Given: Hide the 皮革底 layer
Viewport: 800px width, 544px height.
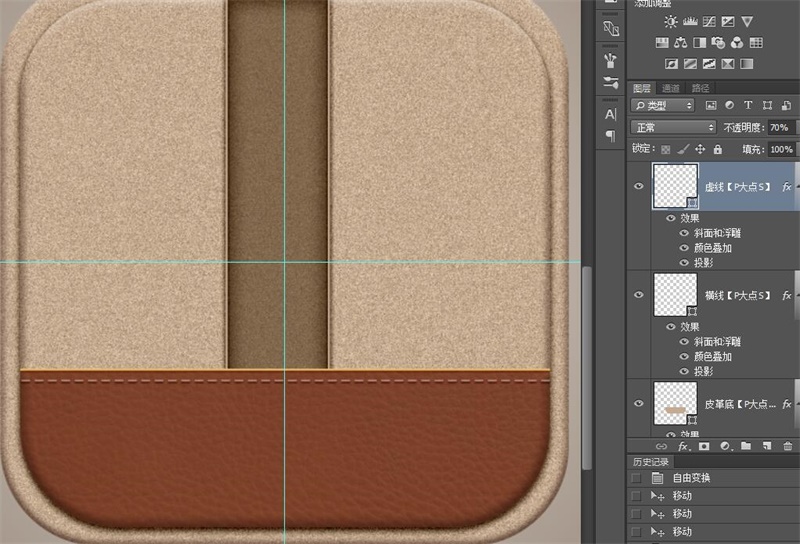Looking at the screenshot, I should coord(638,404).
